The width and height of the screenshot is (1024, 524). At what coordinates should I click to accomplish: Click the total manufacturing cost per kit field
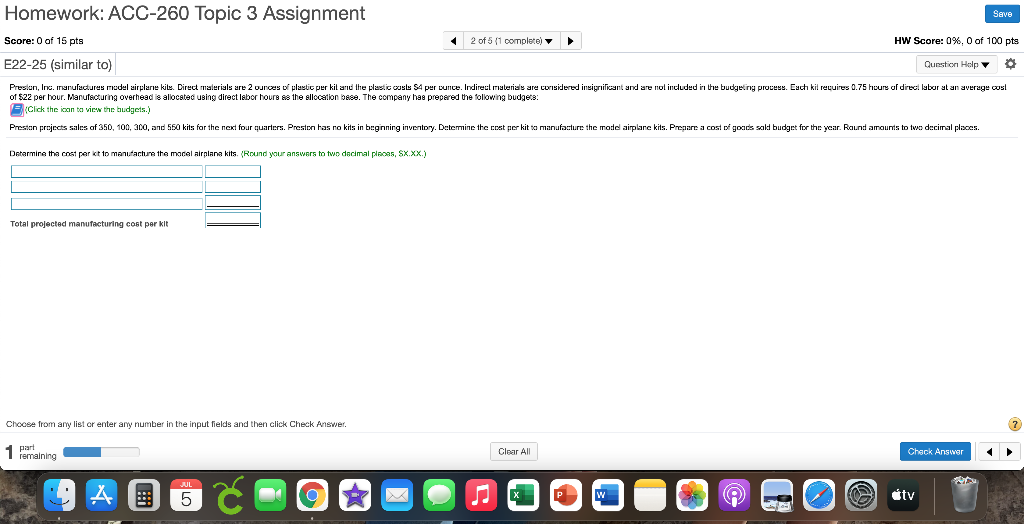pos(232,220)
